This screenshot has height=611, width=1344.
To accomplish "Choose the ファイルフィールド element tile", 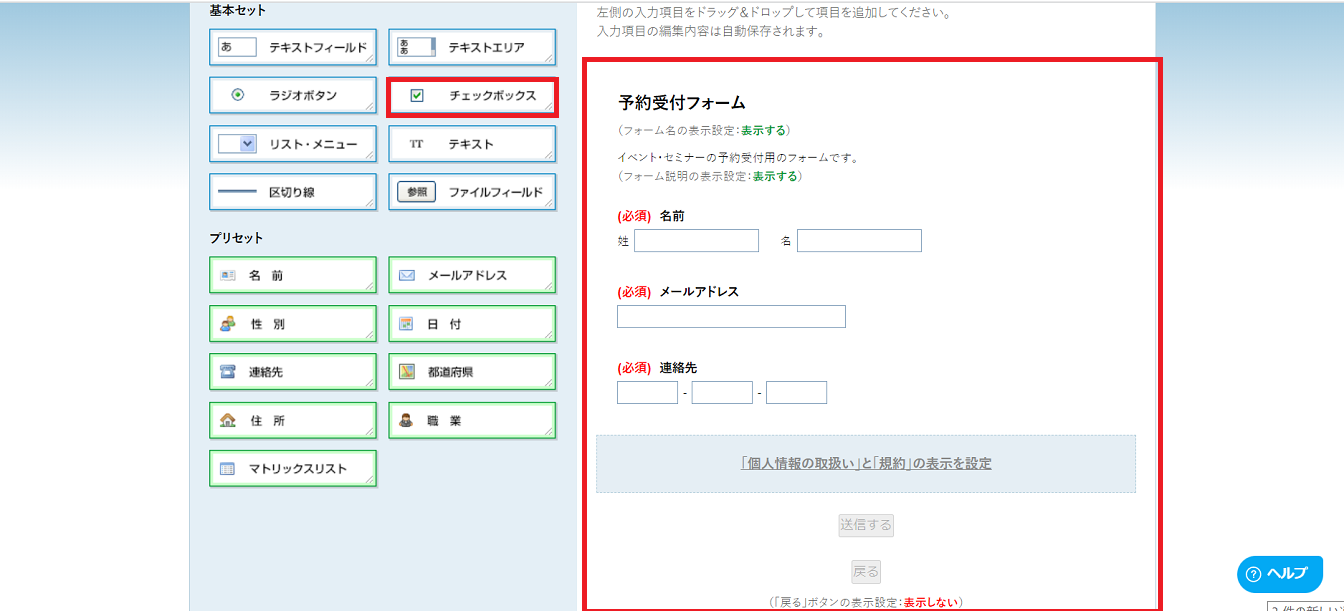I will pos(472,192).
